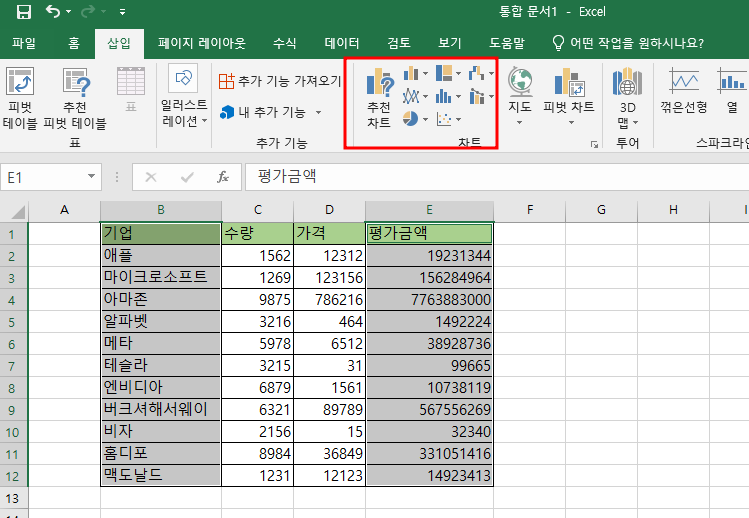Insert a 지도 map chart
The width and height of the screenshot is (749, 518).
(x=520, y=96)
